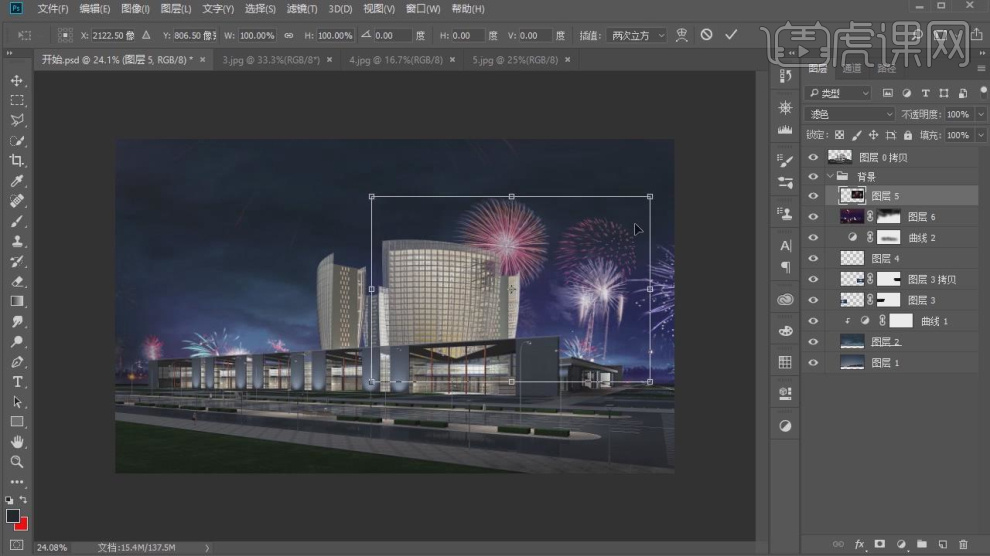The image size is (990, 556).
Task: Toggle visibility of 图层 4 layer
Action: pyautogui.click(x=813, y=258)
